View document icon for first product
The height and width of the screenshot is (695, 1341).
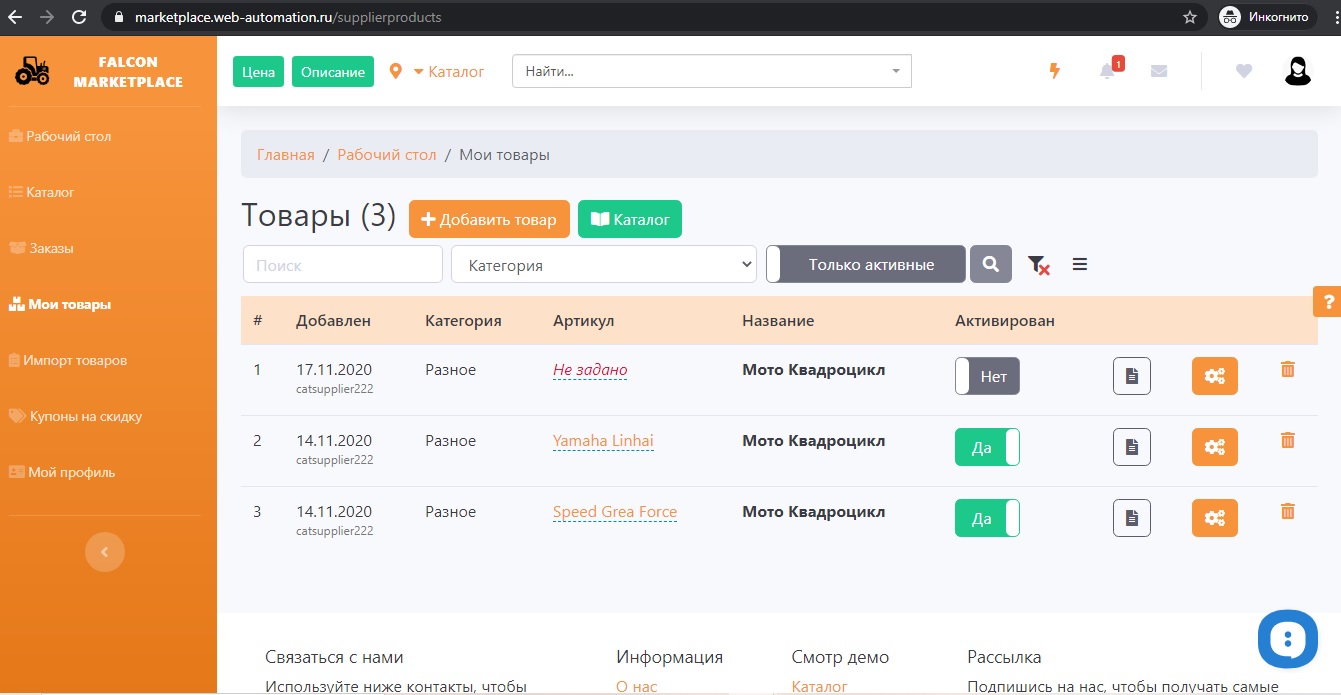click(x=1131, y=376)
